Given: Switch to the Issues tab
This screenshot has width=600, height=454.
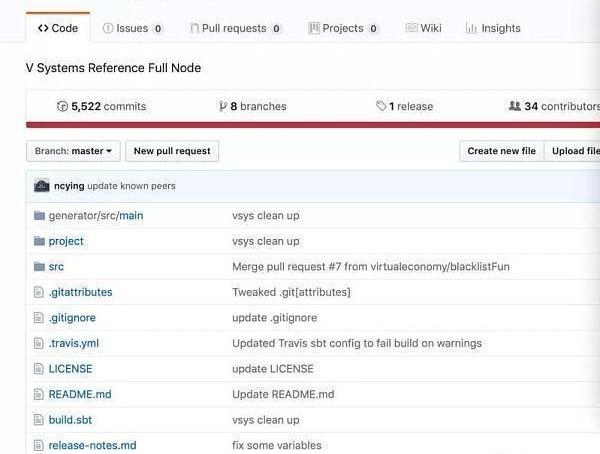Looking at the screenshot, I should 132,28.
